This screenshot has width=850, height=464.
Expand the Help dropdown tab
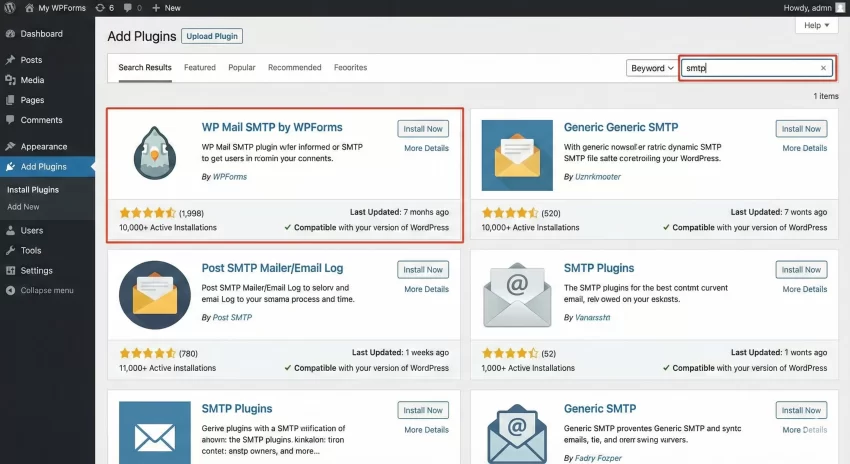click(816, 25)
